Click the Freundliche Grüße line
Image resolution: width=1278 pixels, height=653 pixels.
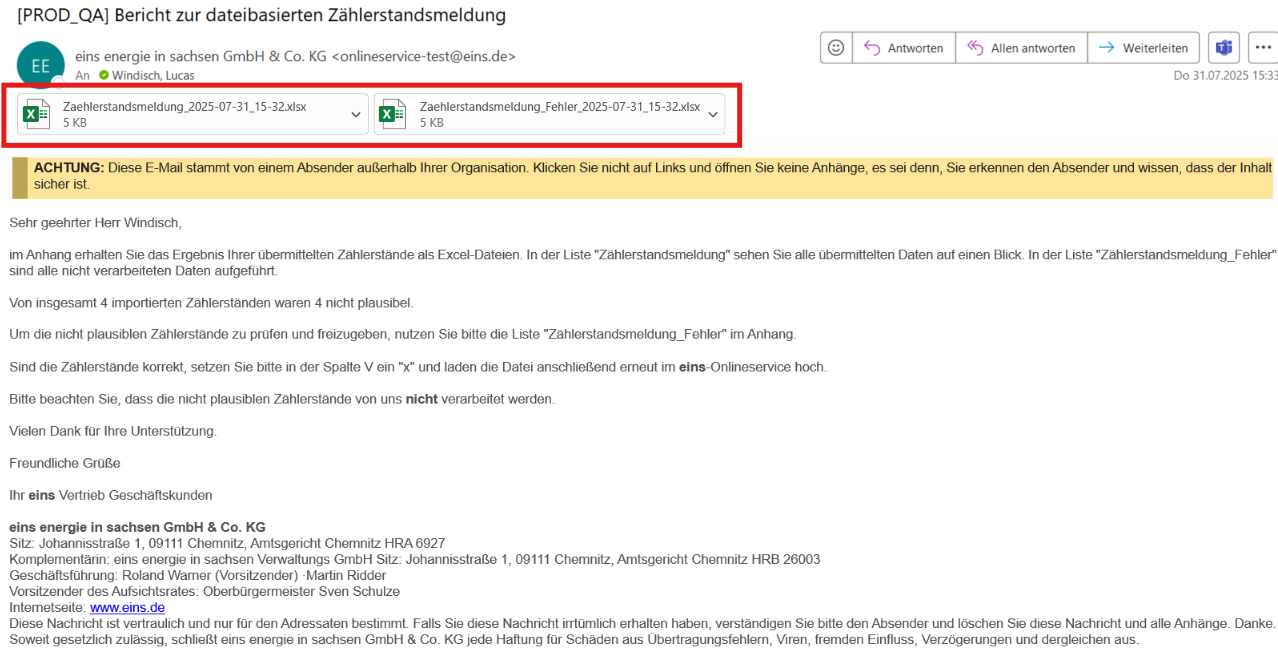[65, 463]
